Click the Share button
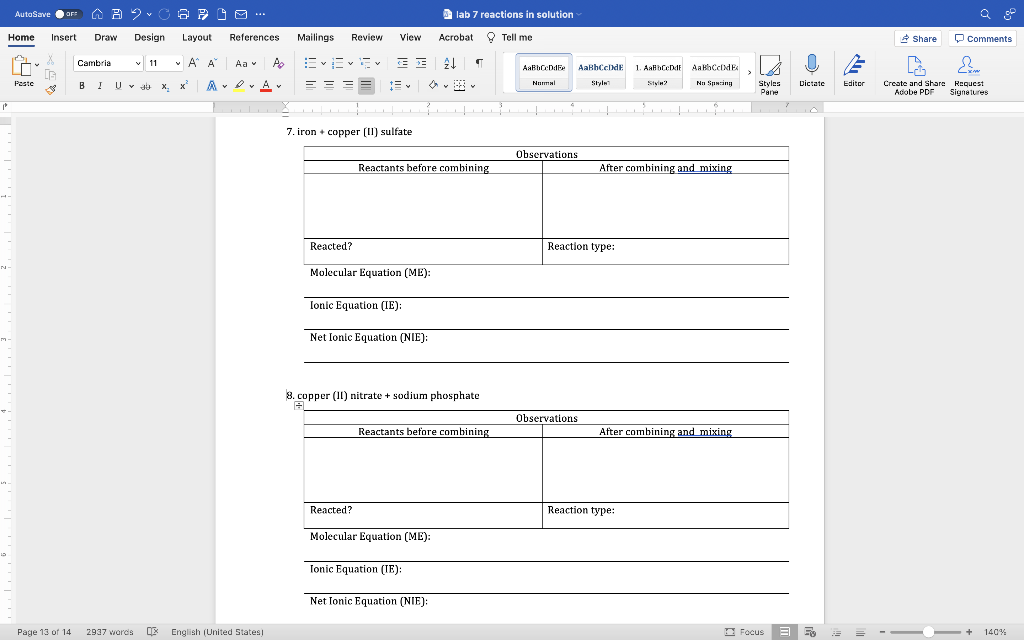This screenshot has height=640, width=1024. click(918, 39)
